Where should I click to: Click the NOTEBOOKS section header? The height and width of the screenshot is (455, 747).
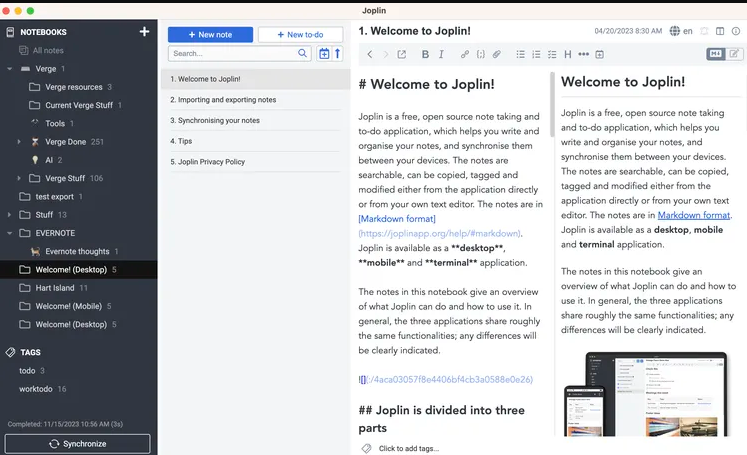point(43,32)
